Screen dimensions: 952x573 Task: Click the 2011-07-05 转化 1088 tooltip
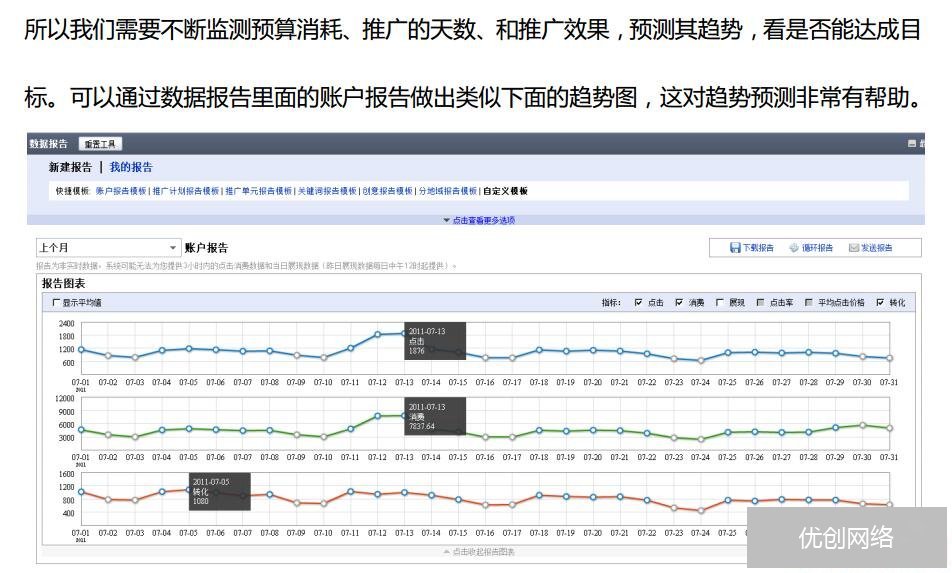[220, 491]
